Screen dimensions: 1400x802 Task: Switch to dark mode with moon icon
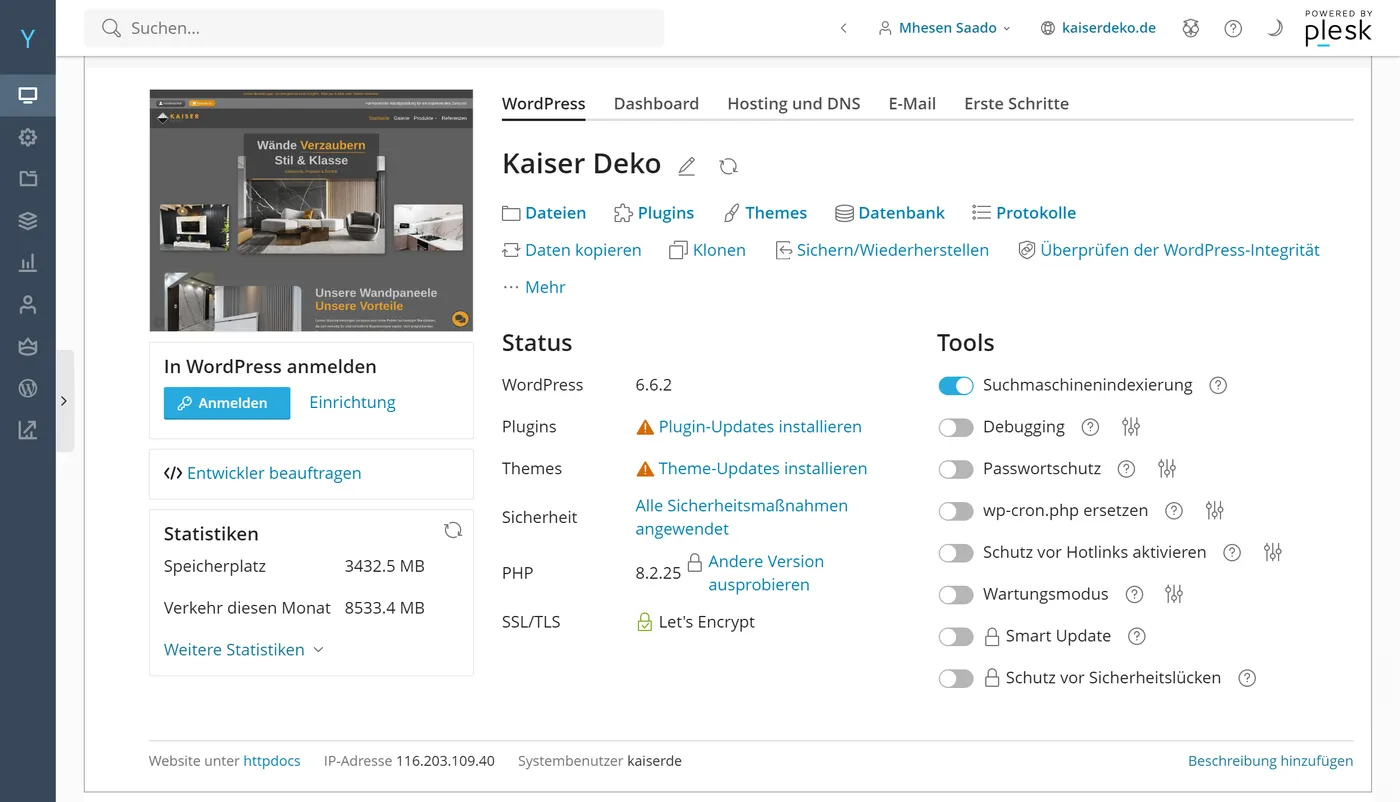pos(1275,28)
